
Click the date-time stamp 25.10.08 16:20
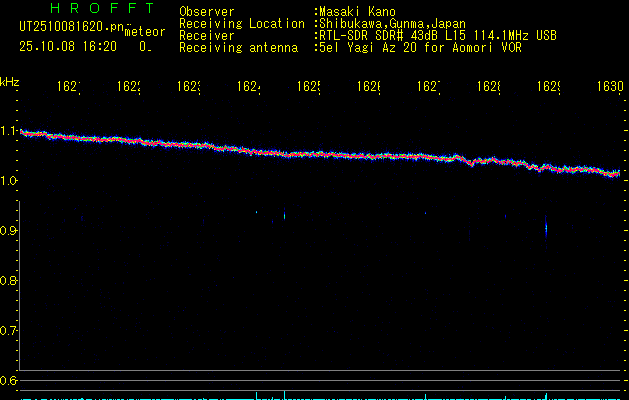click(x=69, y=46)
